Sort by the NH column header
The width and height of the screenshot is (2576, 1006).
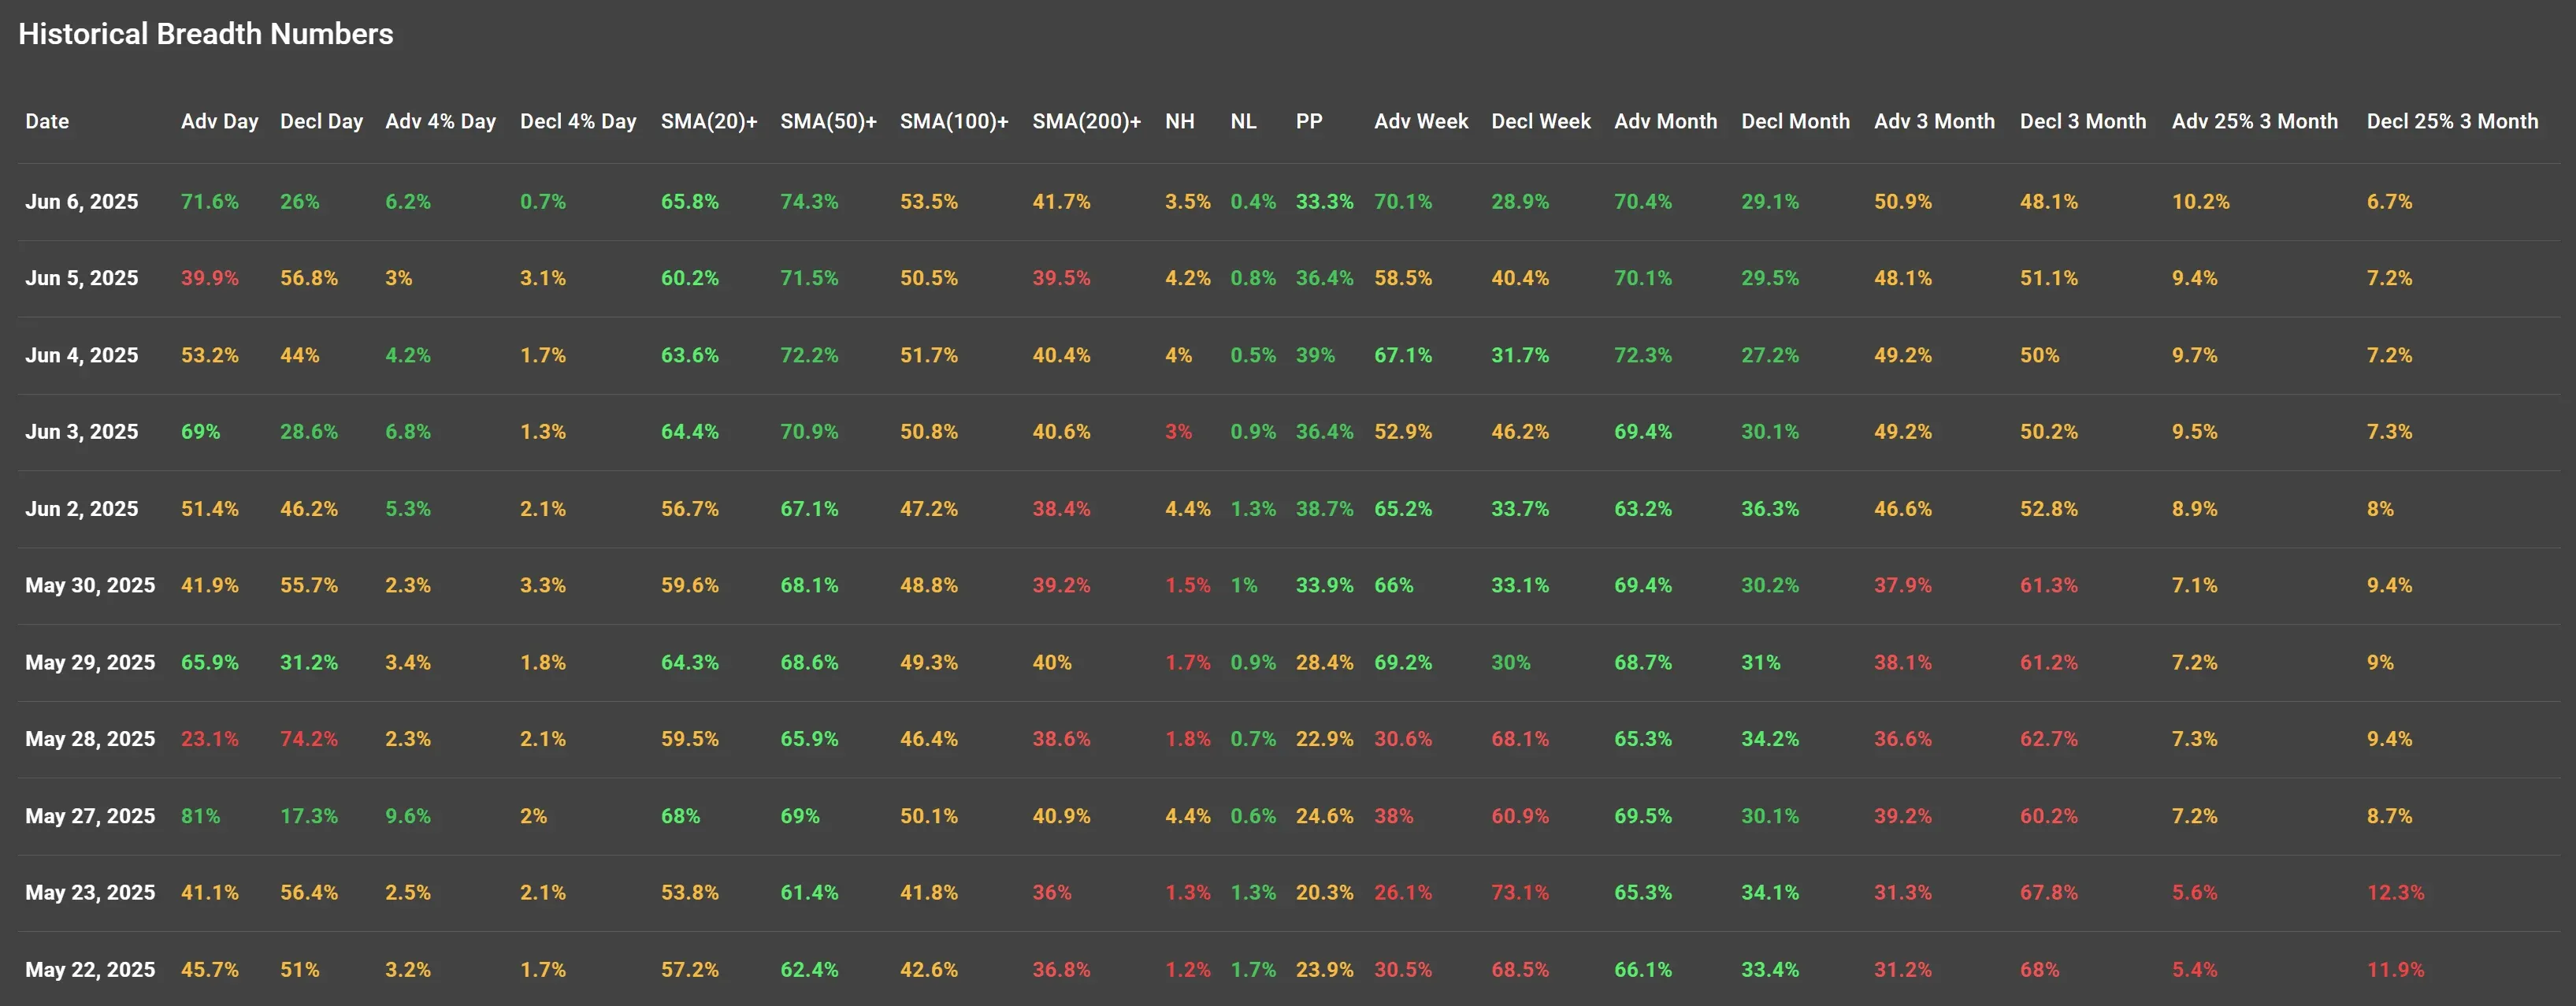point(1179,121)
